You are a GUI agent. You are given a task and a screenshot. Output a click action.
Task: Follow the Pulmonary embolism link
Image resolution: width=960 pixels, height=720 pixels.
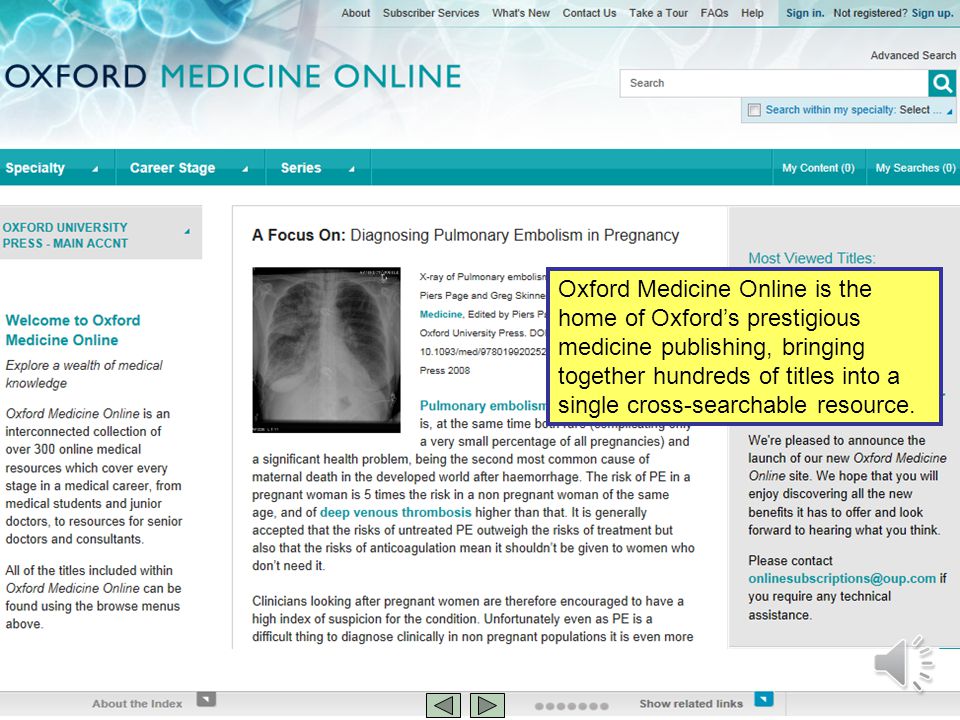[x=482, y=405]
